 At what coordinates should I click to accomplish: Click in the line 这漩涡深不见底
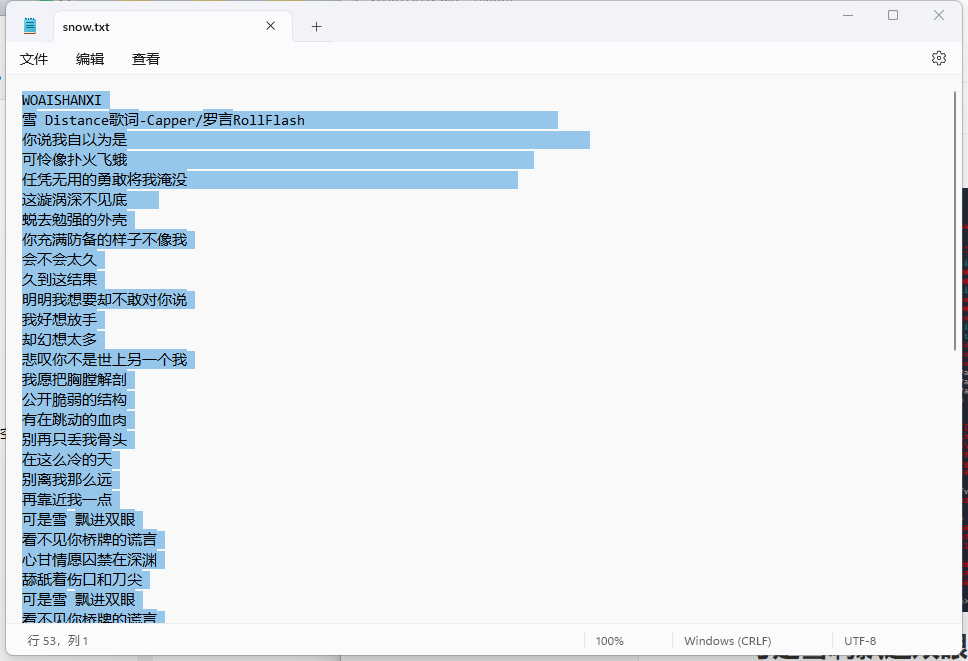point(75,200)
